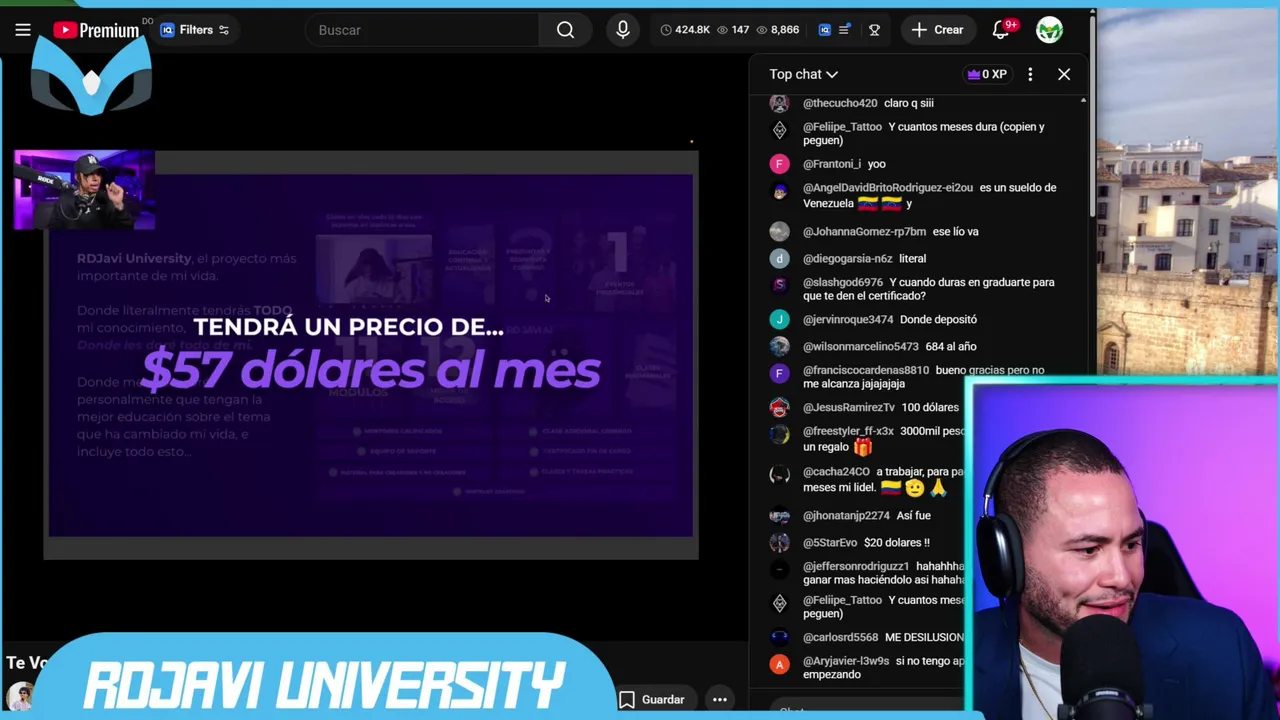Click username @thecucho420
The height and width of the screenshot is (720, 1280).
[x=840, y=103]
